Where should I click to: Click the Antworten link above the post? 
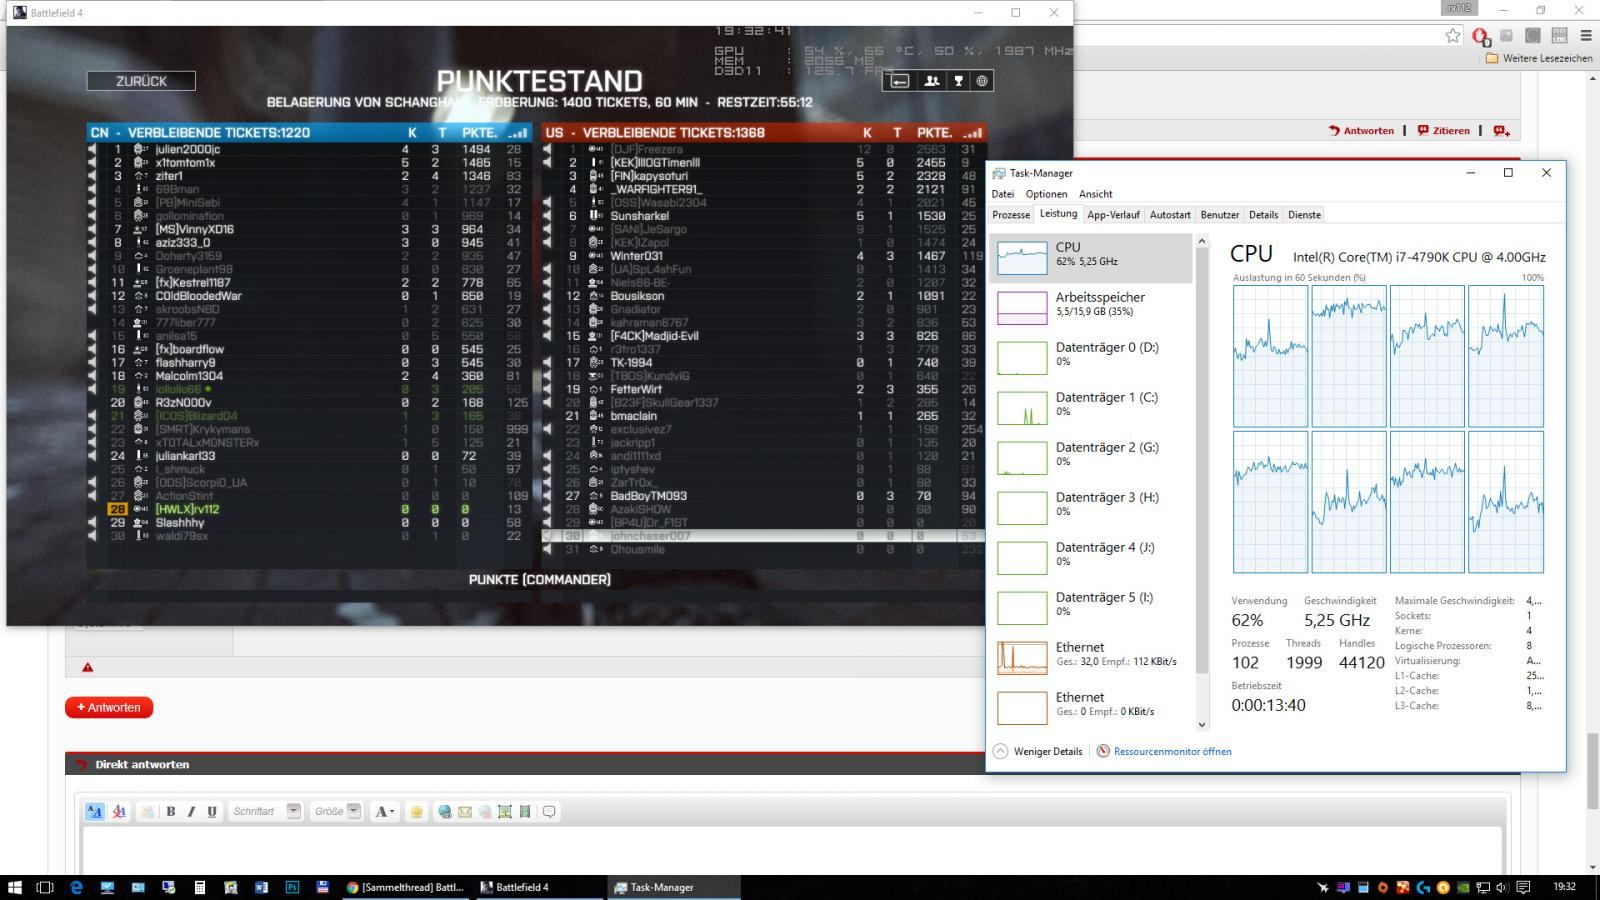pyautogui.click(x=1361, y=130)
